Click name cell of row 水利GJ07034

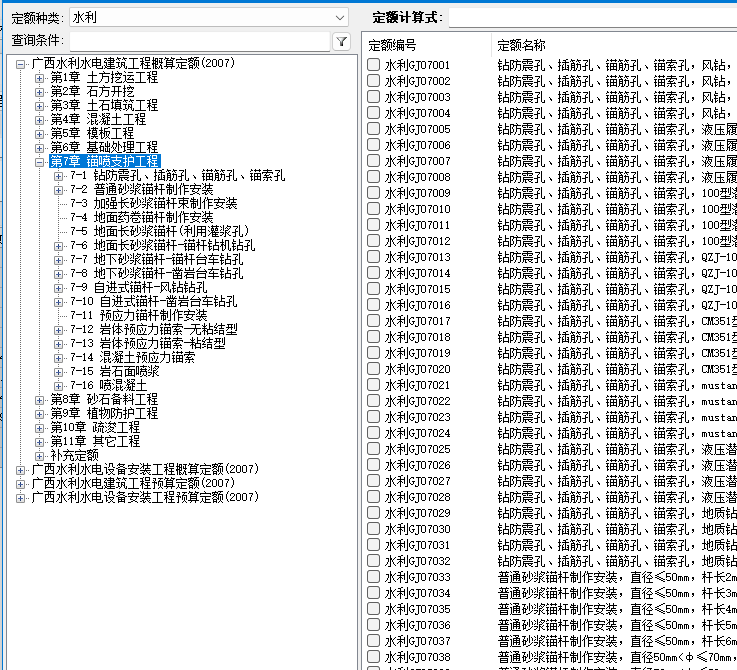(617, 593)
